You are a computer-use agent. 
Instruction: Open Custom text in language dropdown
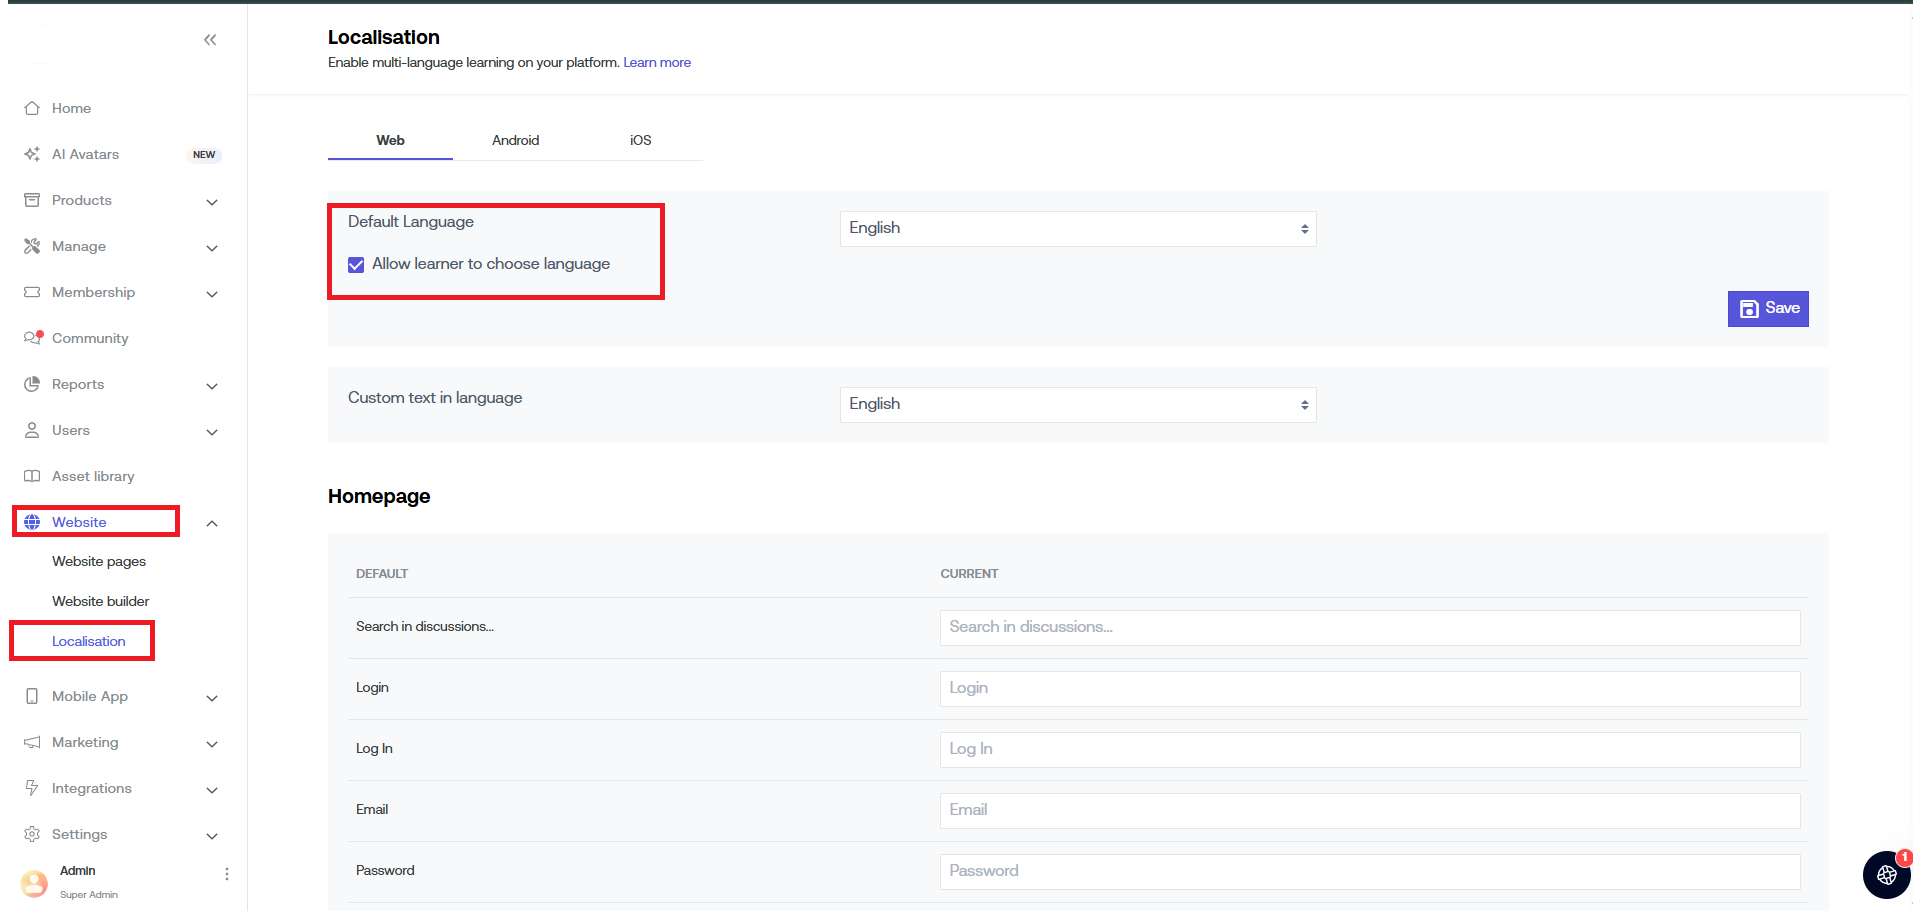coord(1077,405)
